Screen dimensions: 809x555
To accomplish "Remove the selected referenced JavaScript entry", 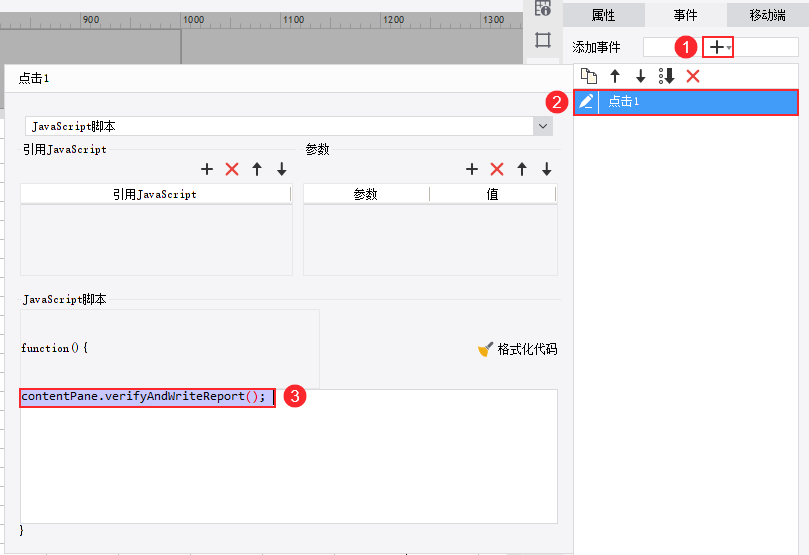I will pos(232,169).
